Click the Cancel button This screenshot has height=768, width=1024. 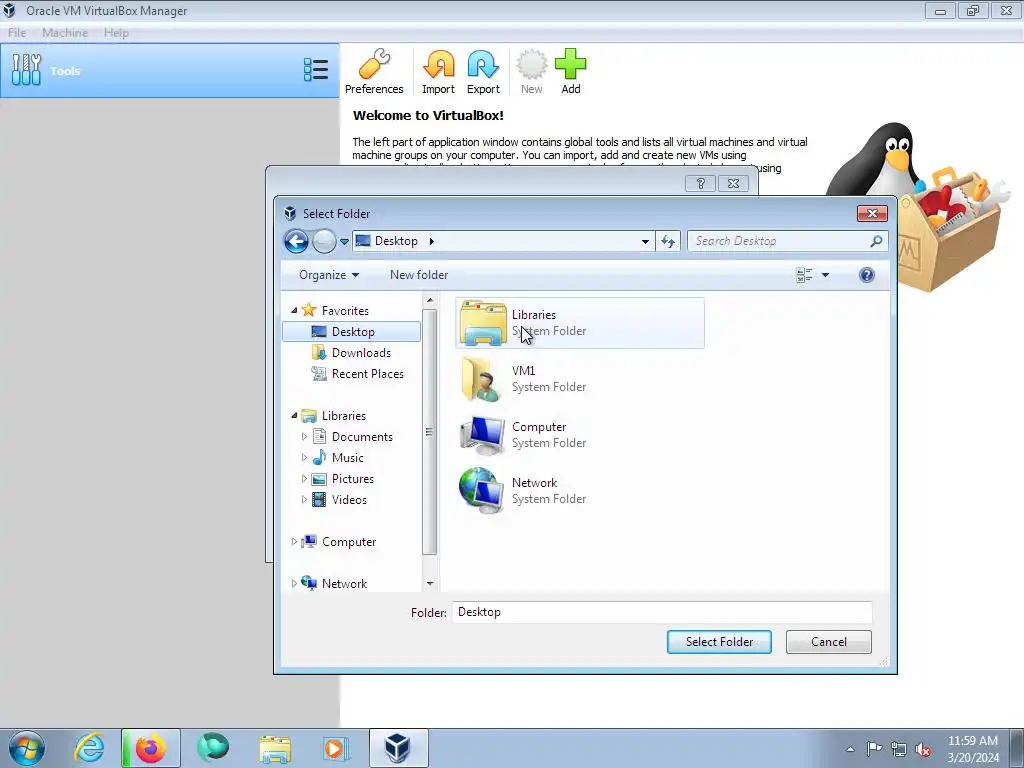829,641
